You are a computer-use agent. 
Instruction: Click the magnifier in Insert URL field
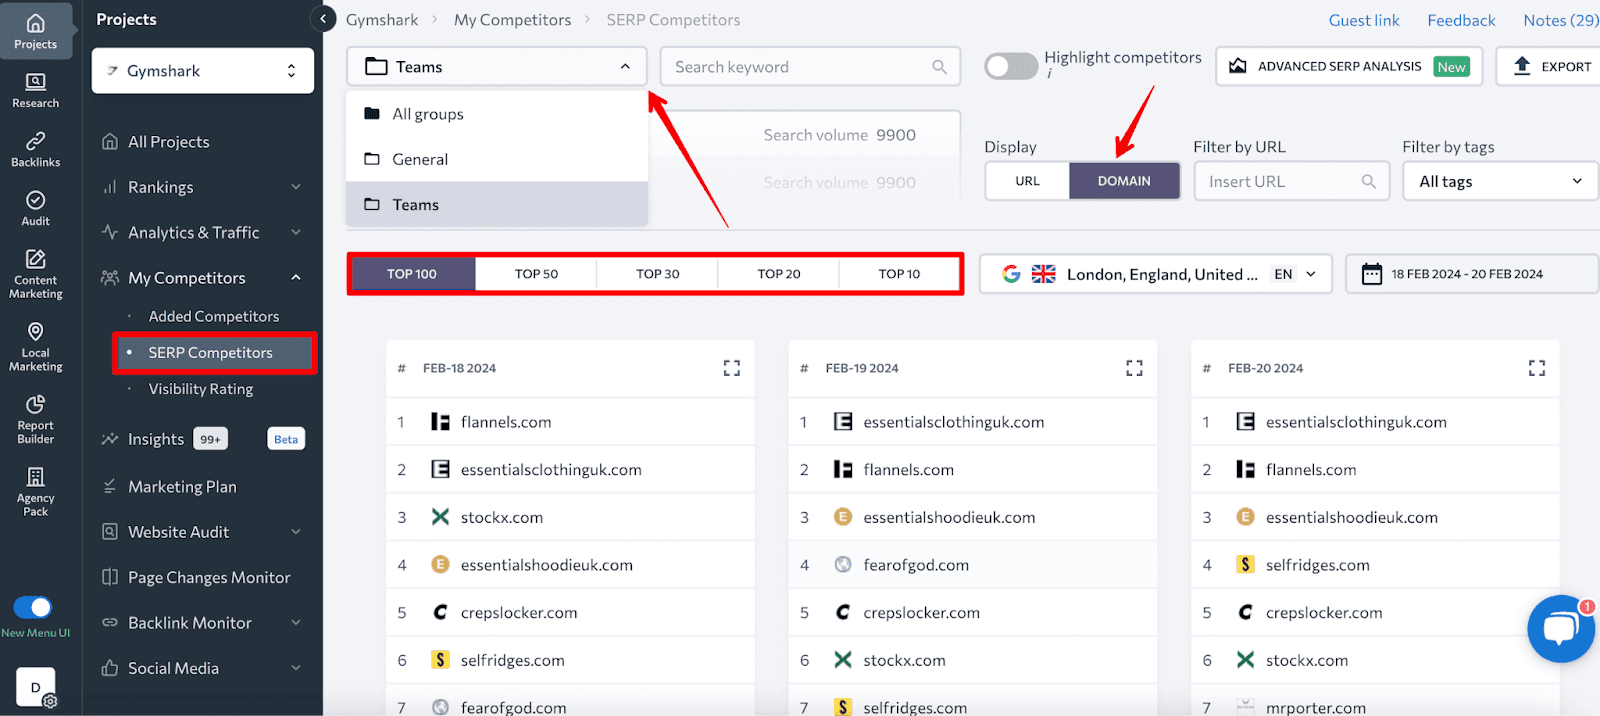[1369, 182]
